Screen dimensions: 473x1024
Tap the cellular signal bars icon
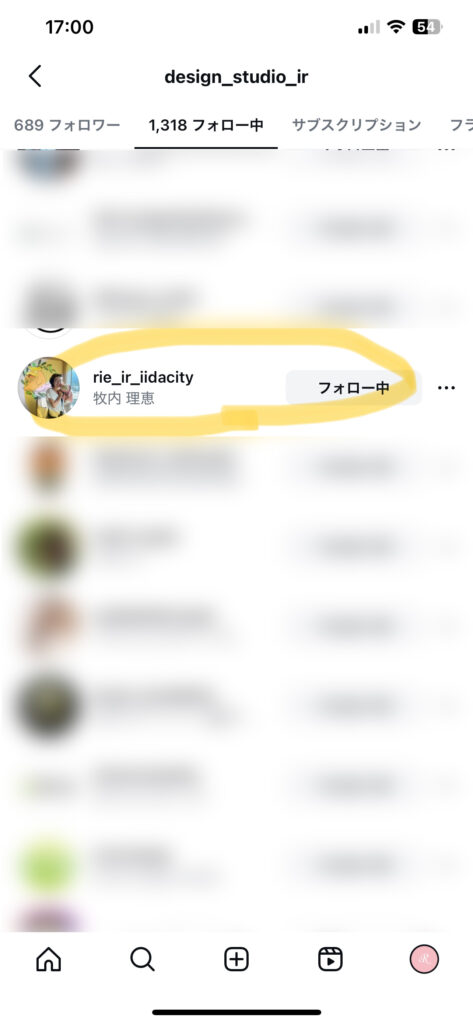pos(368,27)
